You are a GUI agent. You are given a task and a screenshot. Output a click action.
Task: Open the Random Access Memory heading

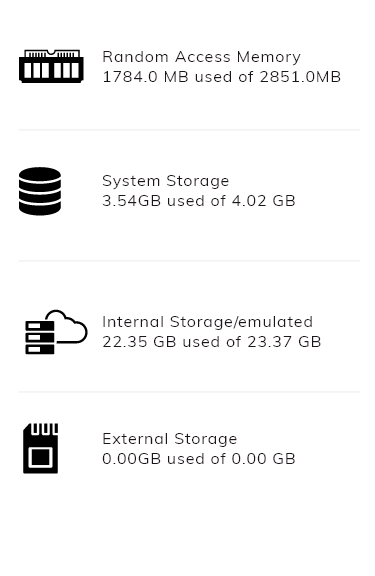coord(201,57)
